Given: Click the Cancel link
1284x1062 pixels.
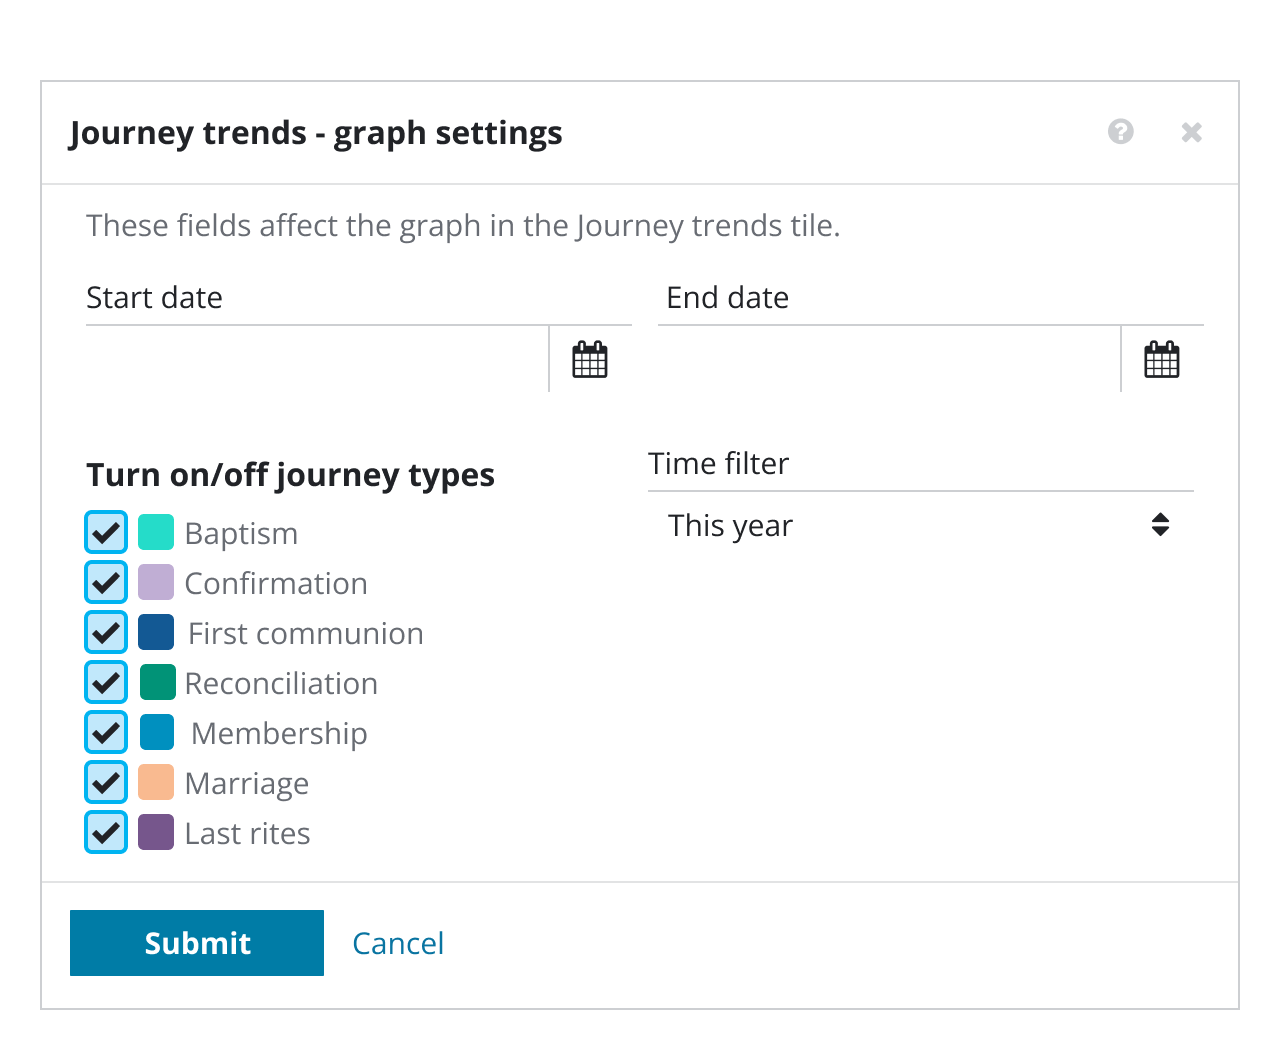Looking at the screenshot, I should pos(398,943).
